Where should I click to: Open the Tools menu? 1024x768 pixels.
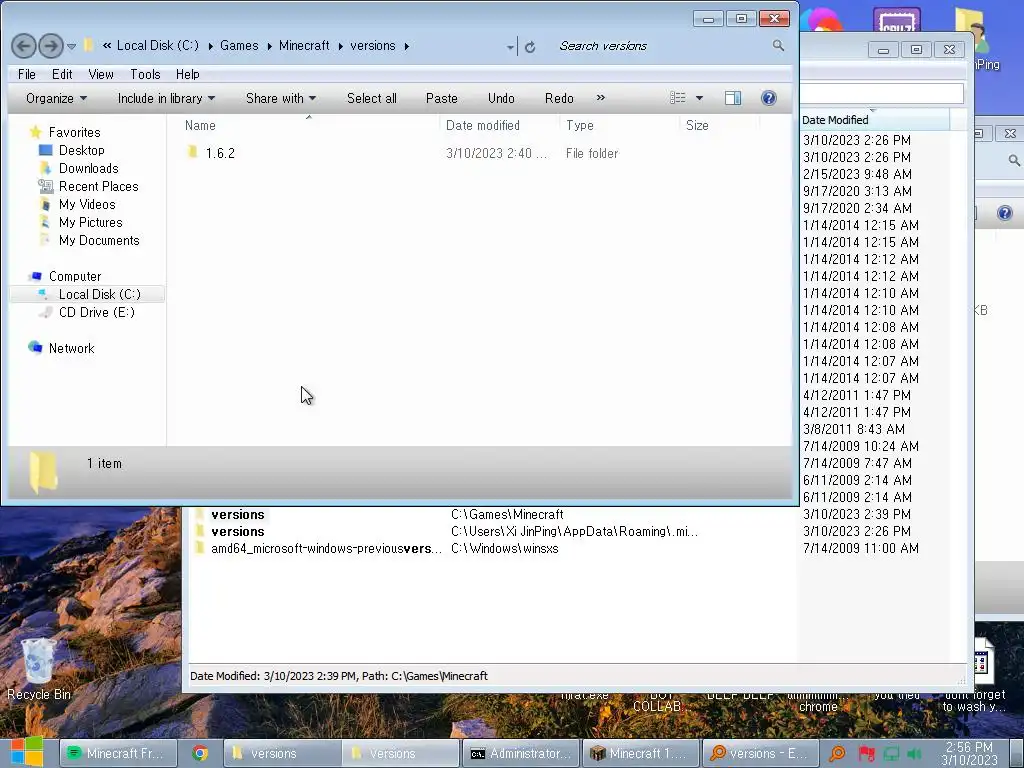click(x=145, y=74)
